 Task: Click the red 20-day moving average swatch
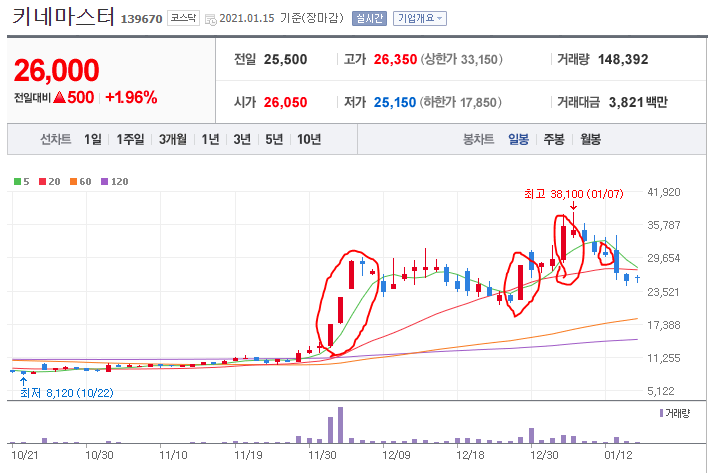click(x=42, y=181)
